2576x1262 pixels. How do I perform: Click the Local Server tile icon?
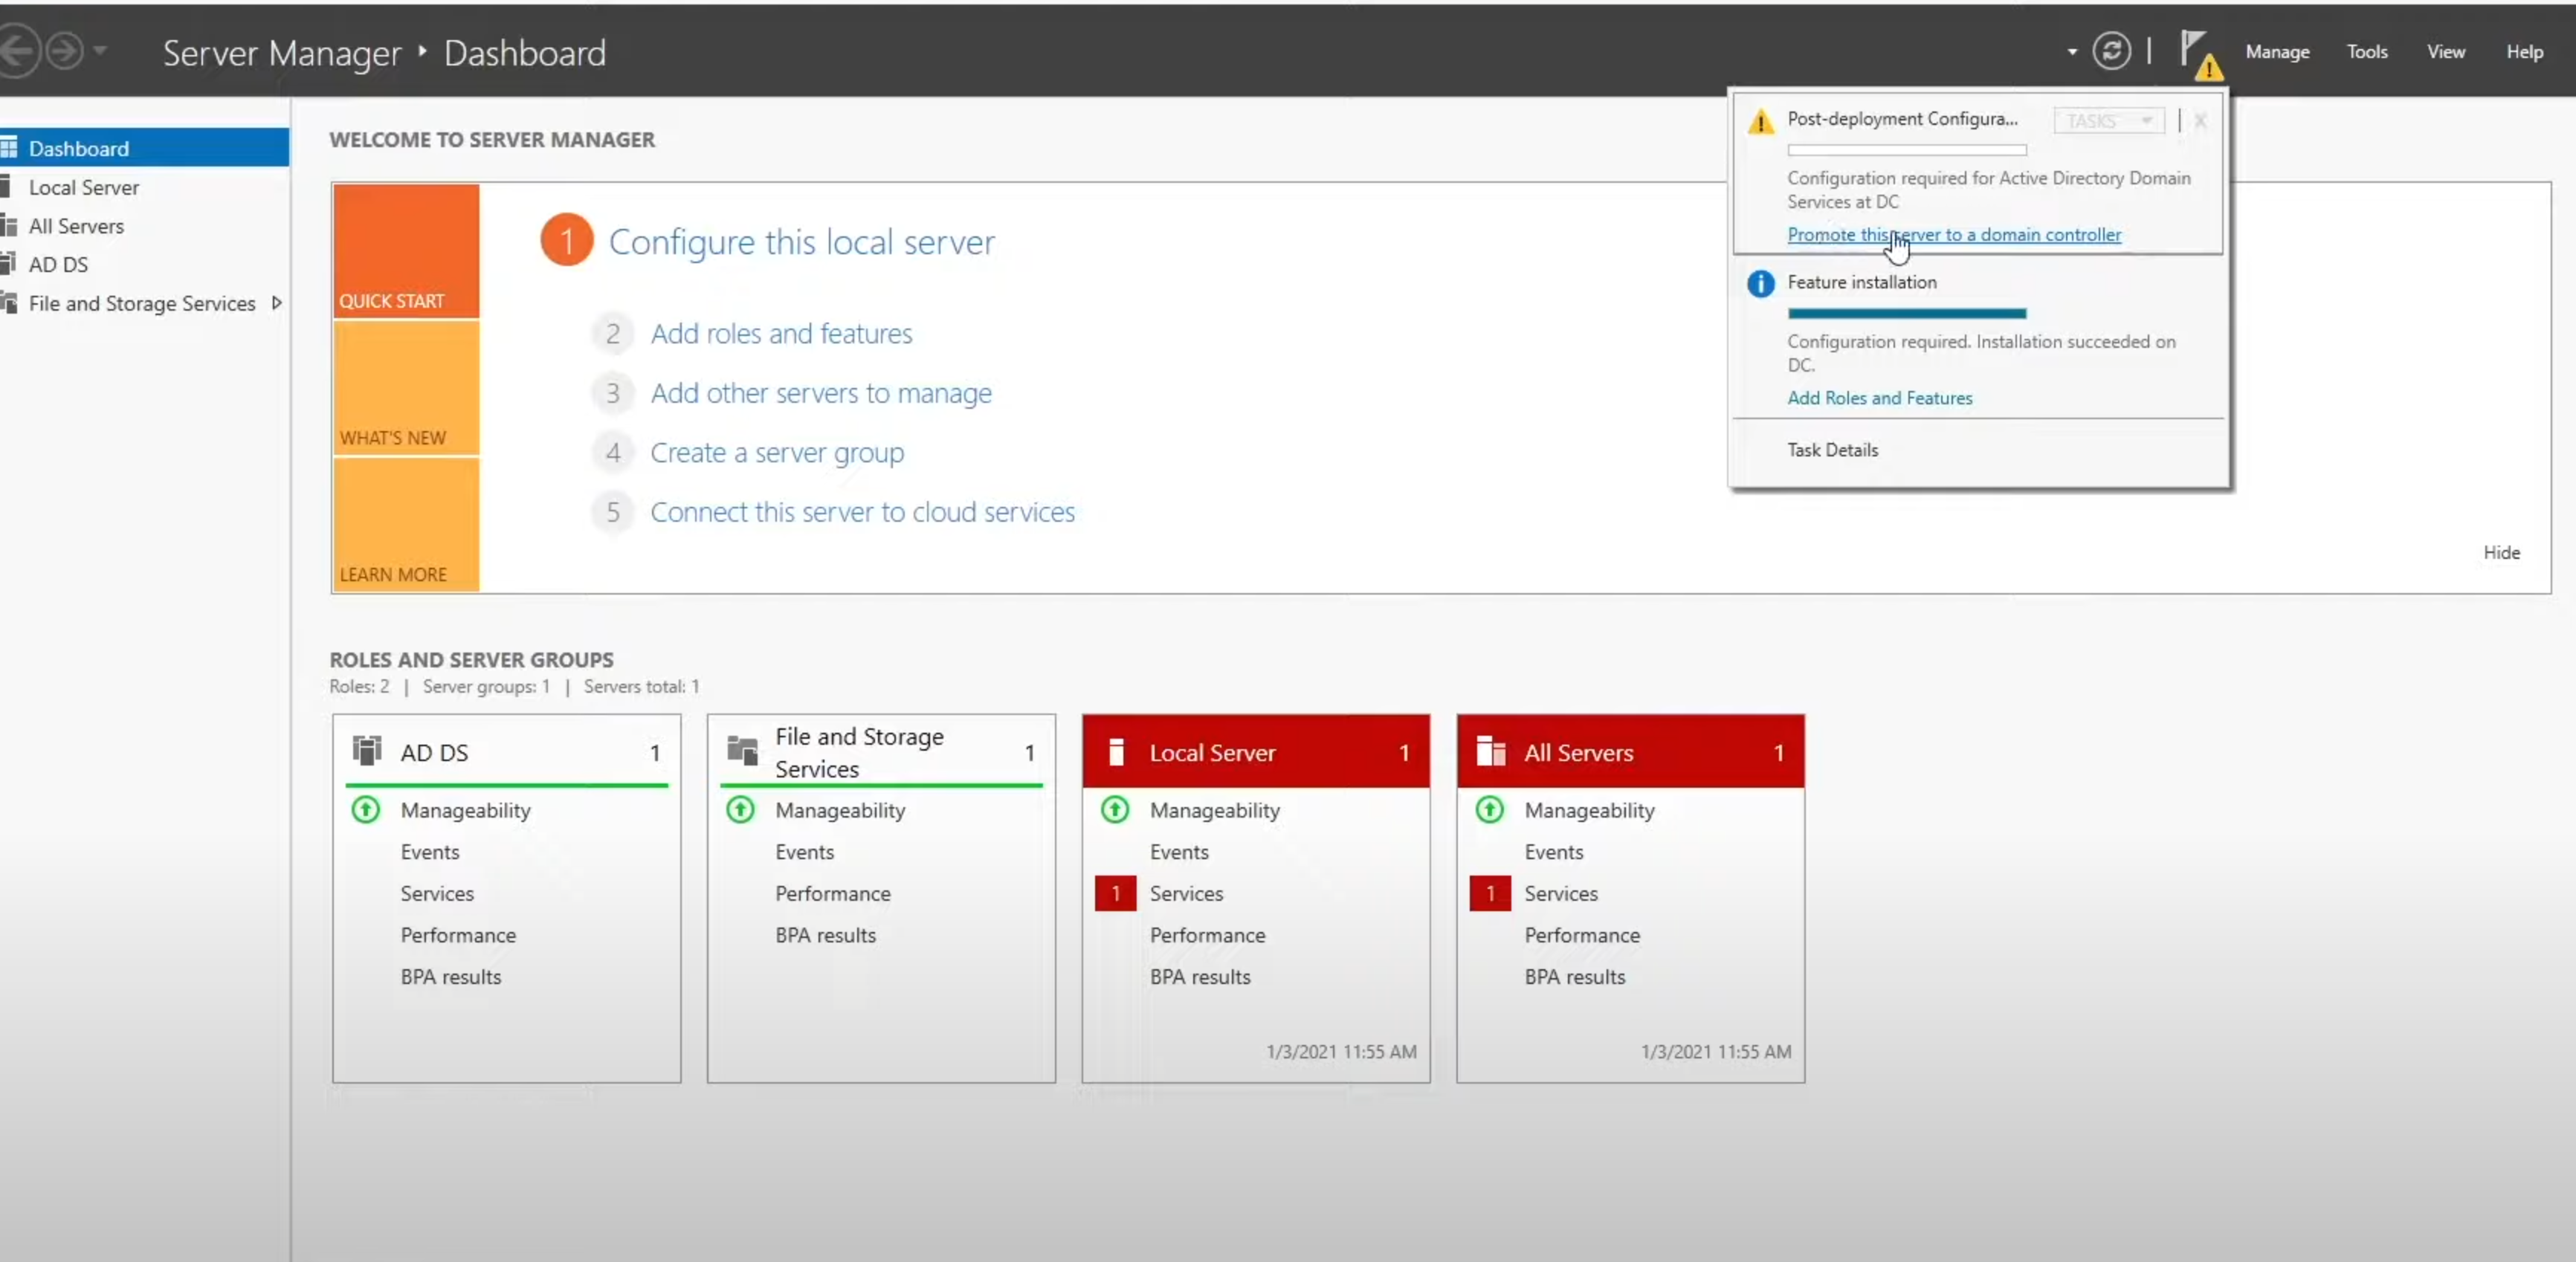pos(1116,751)
